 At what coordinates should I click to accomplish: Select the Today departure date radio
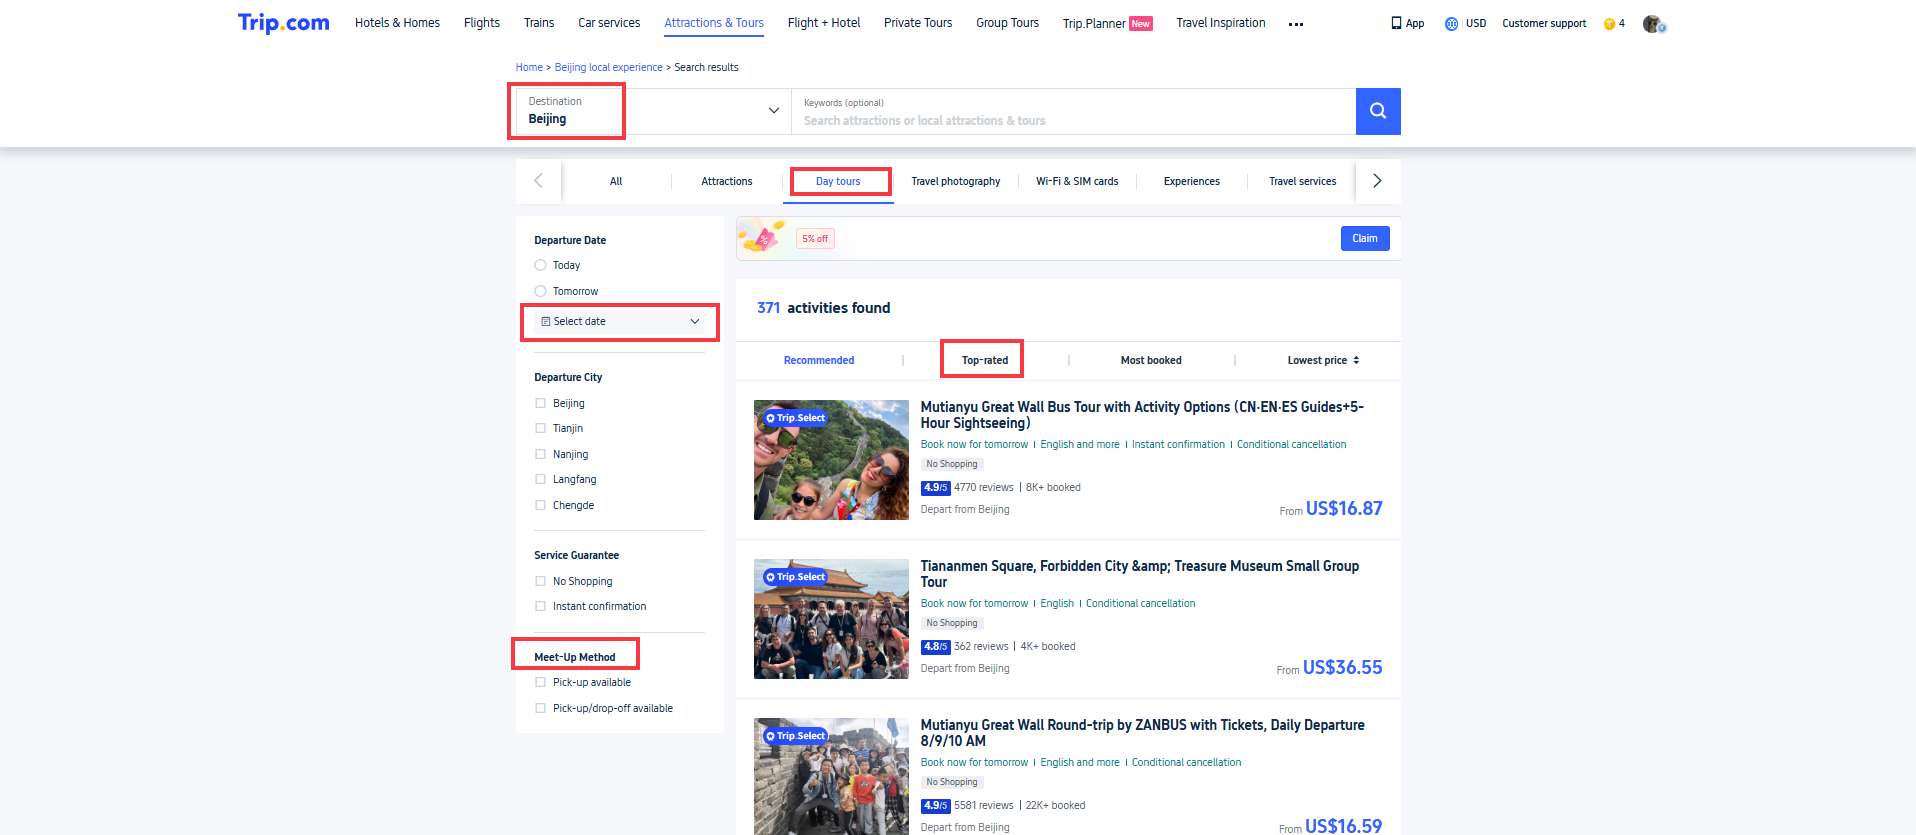pyautogui.click(x=541, y=265)
